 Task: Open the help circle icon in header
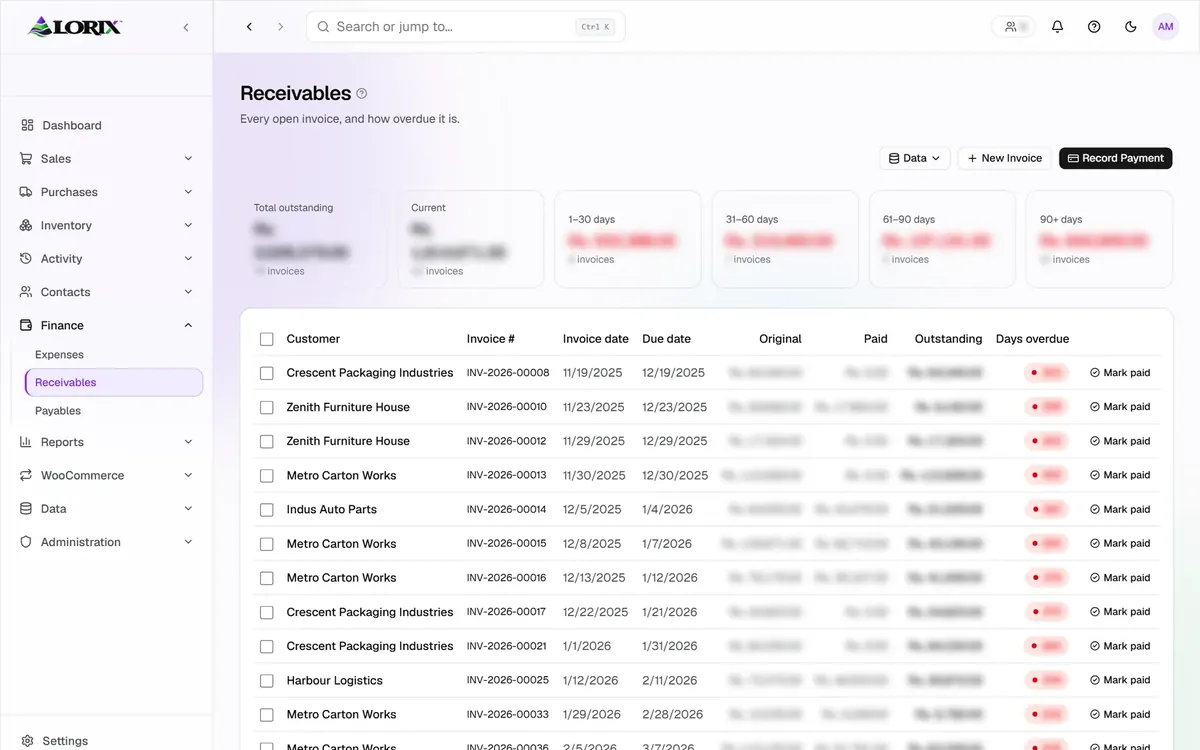[1094, 27]
